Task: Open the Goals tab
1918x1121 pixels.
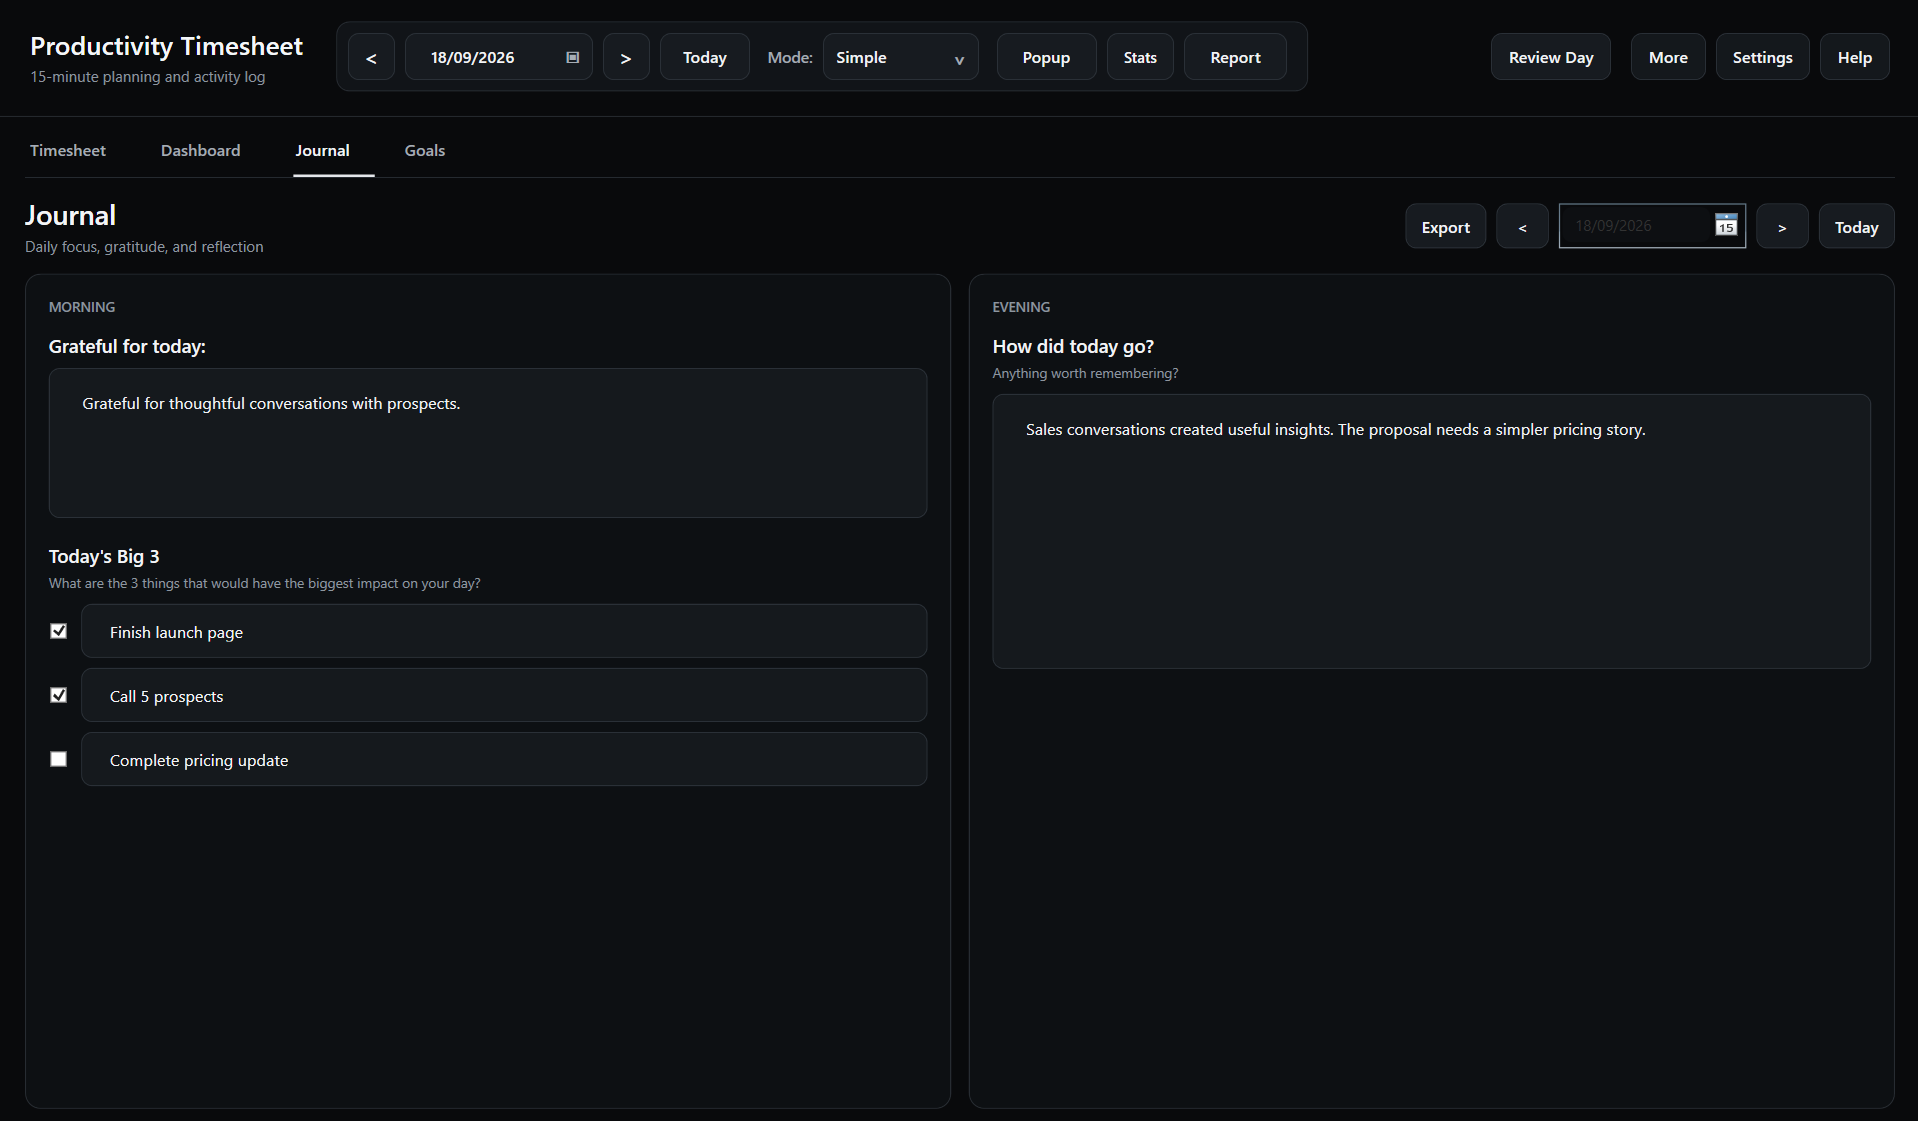Action: click(x=425, y=150)
